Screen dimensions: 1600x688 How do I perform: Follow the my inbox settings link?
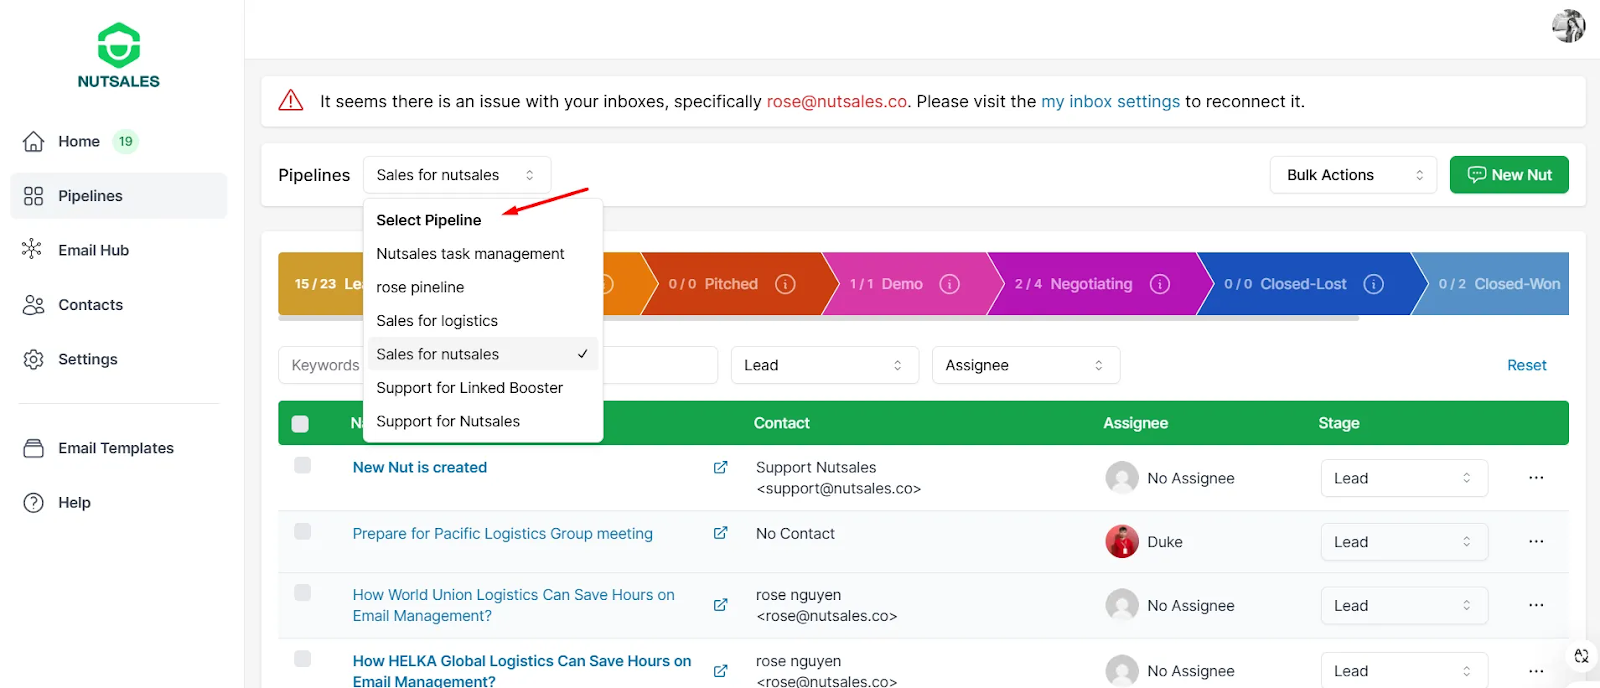click(1110, 101)
